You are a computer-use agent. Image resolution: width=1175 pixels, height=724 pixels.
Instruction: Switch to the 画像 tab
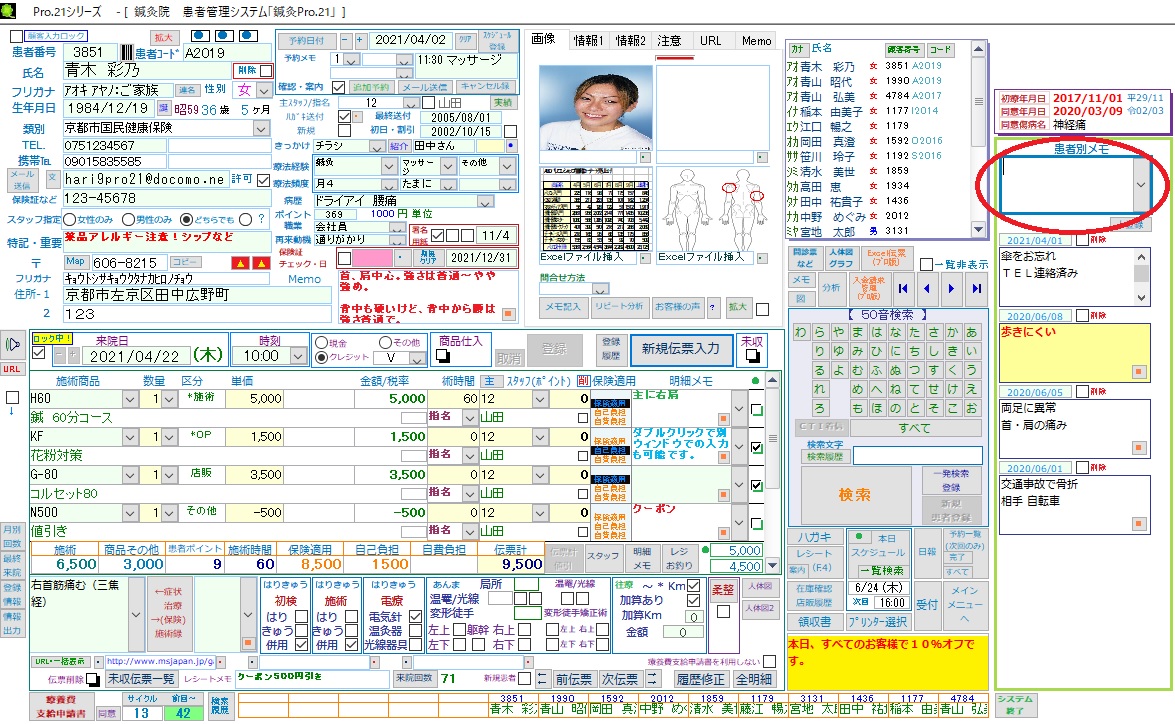coord(543,39)
